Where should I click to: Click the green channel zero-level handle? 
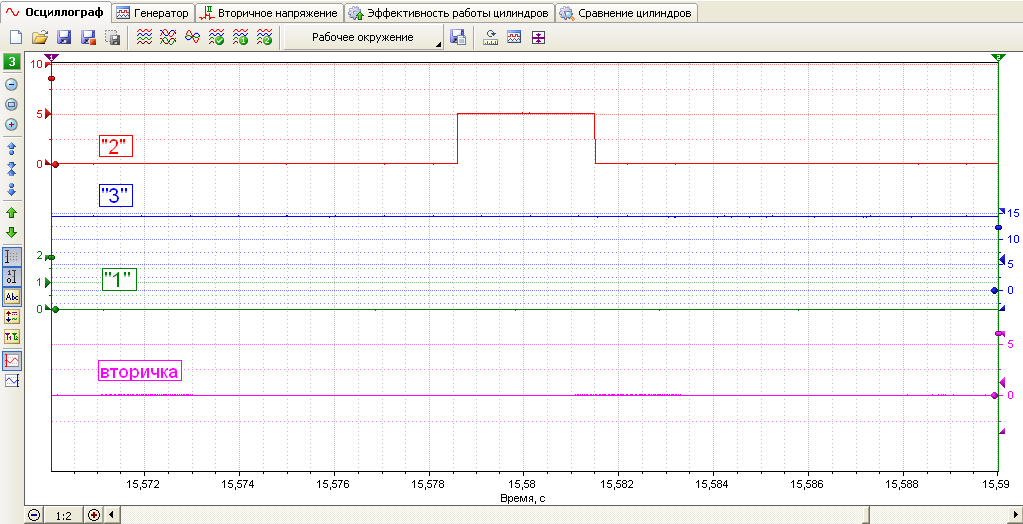click(55, 309)
